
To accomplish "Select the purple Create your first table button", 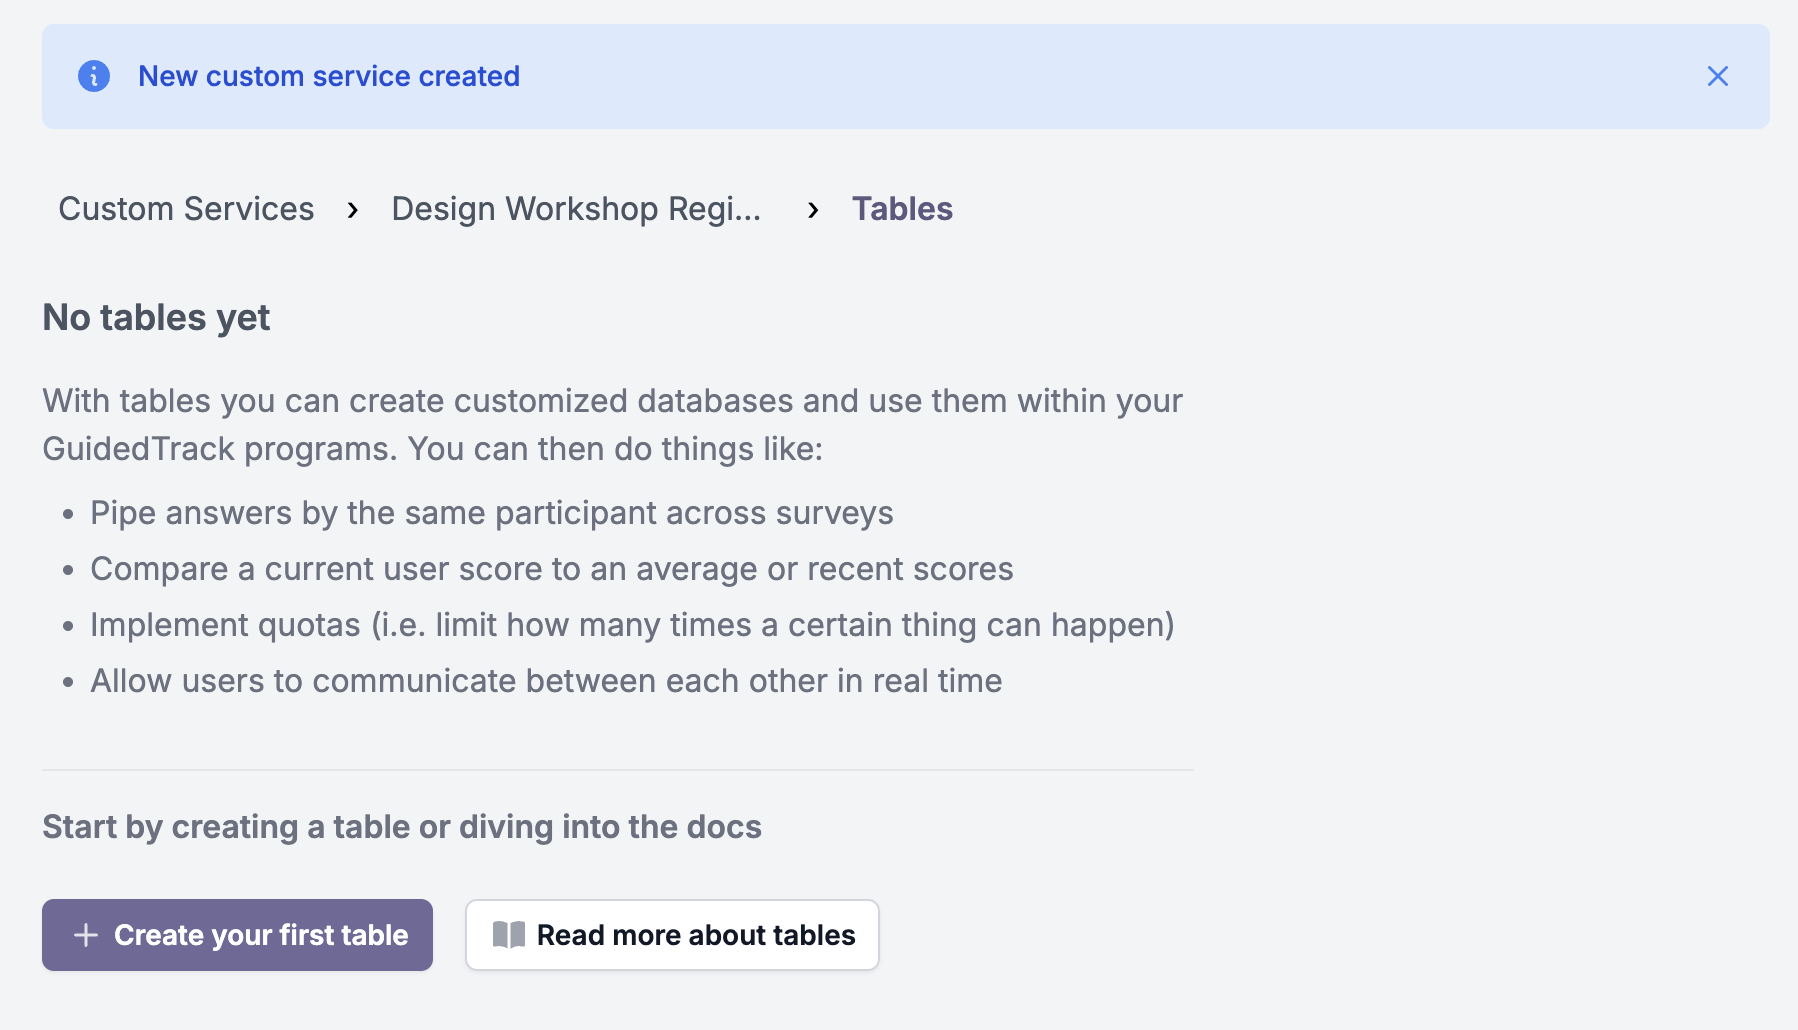I will [x=237, y=935].
